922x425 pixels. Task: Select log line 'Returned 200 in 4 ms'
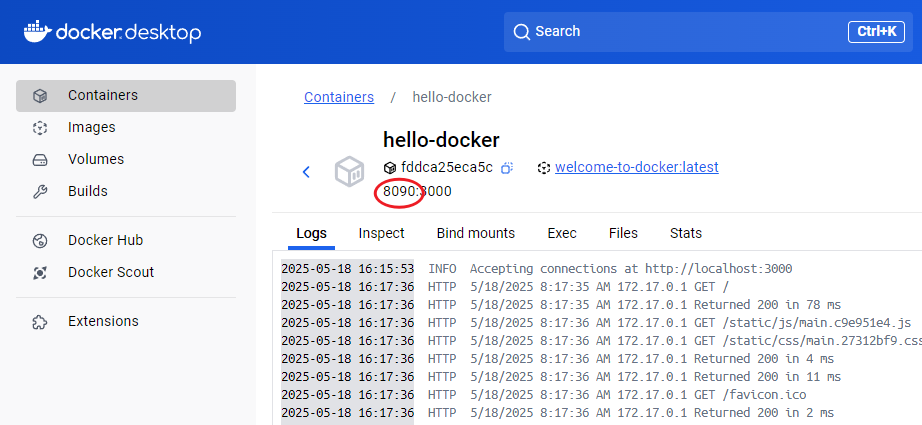764,359
